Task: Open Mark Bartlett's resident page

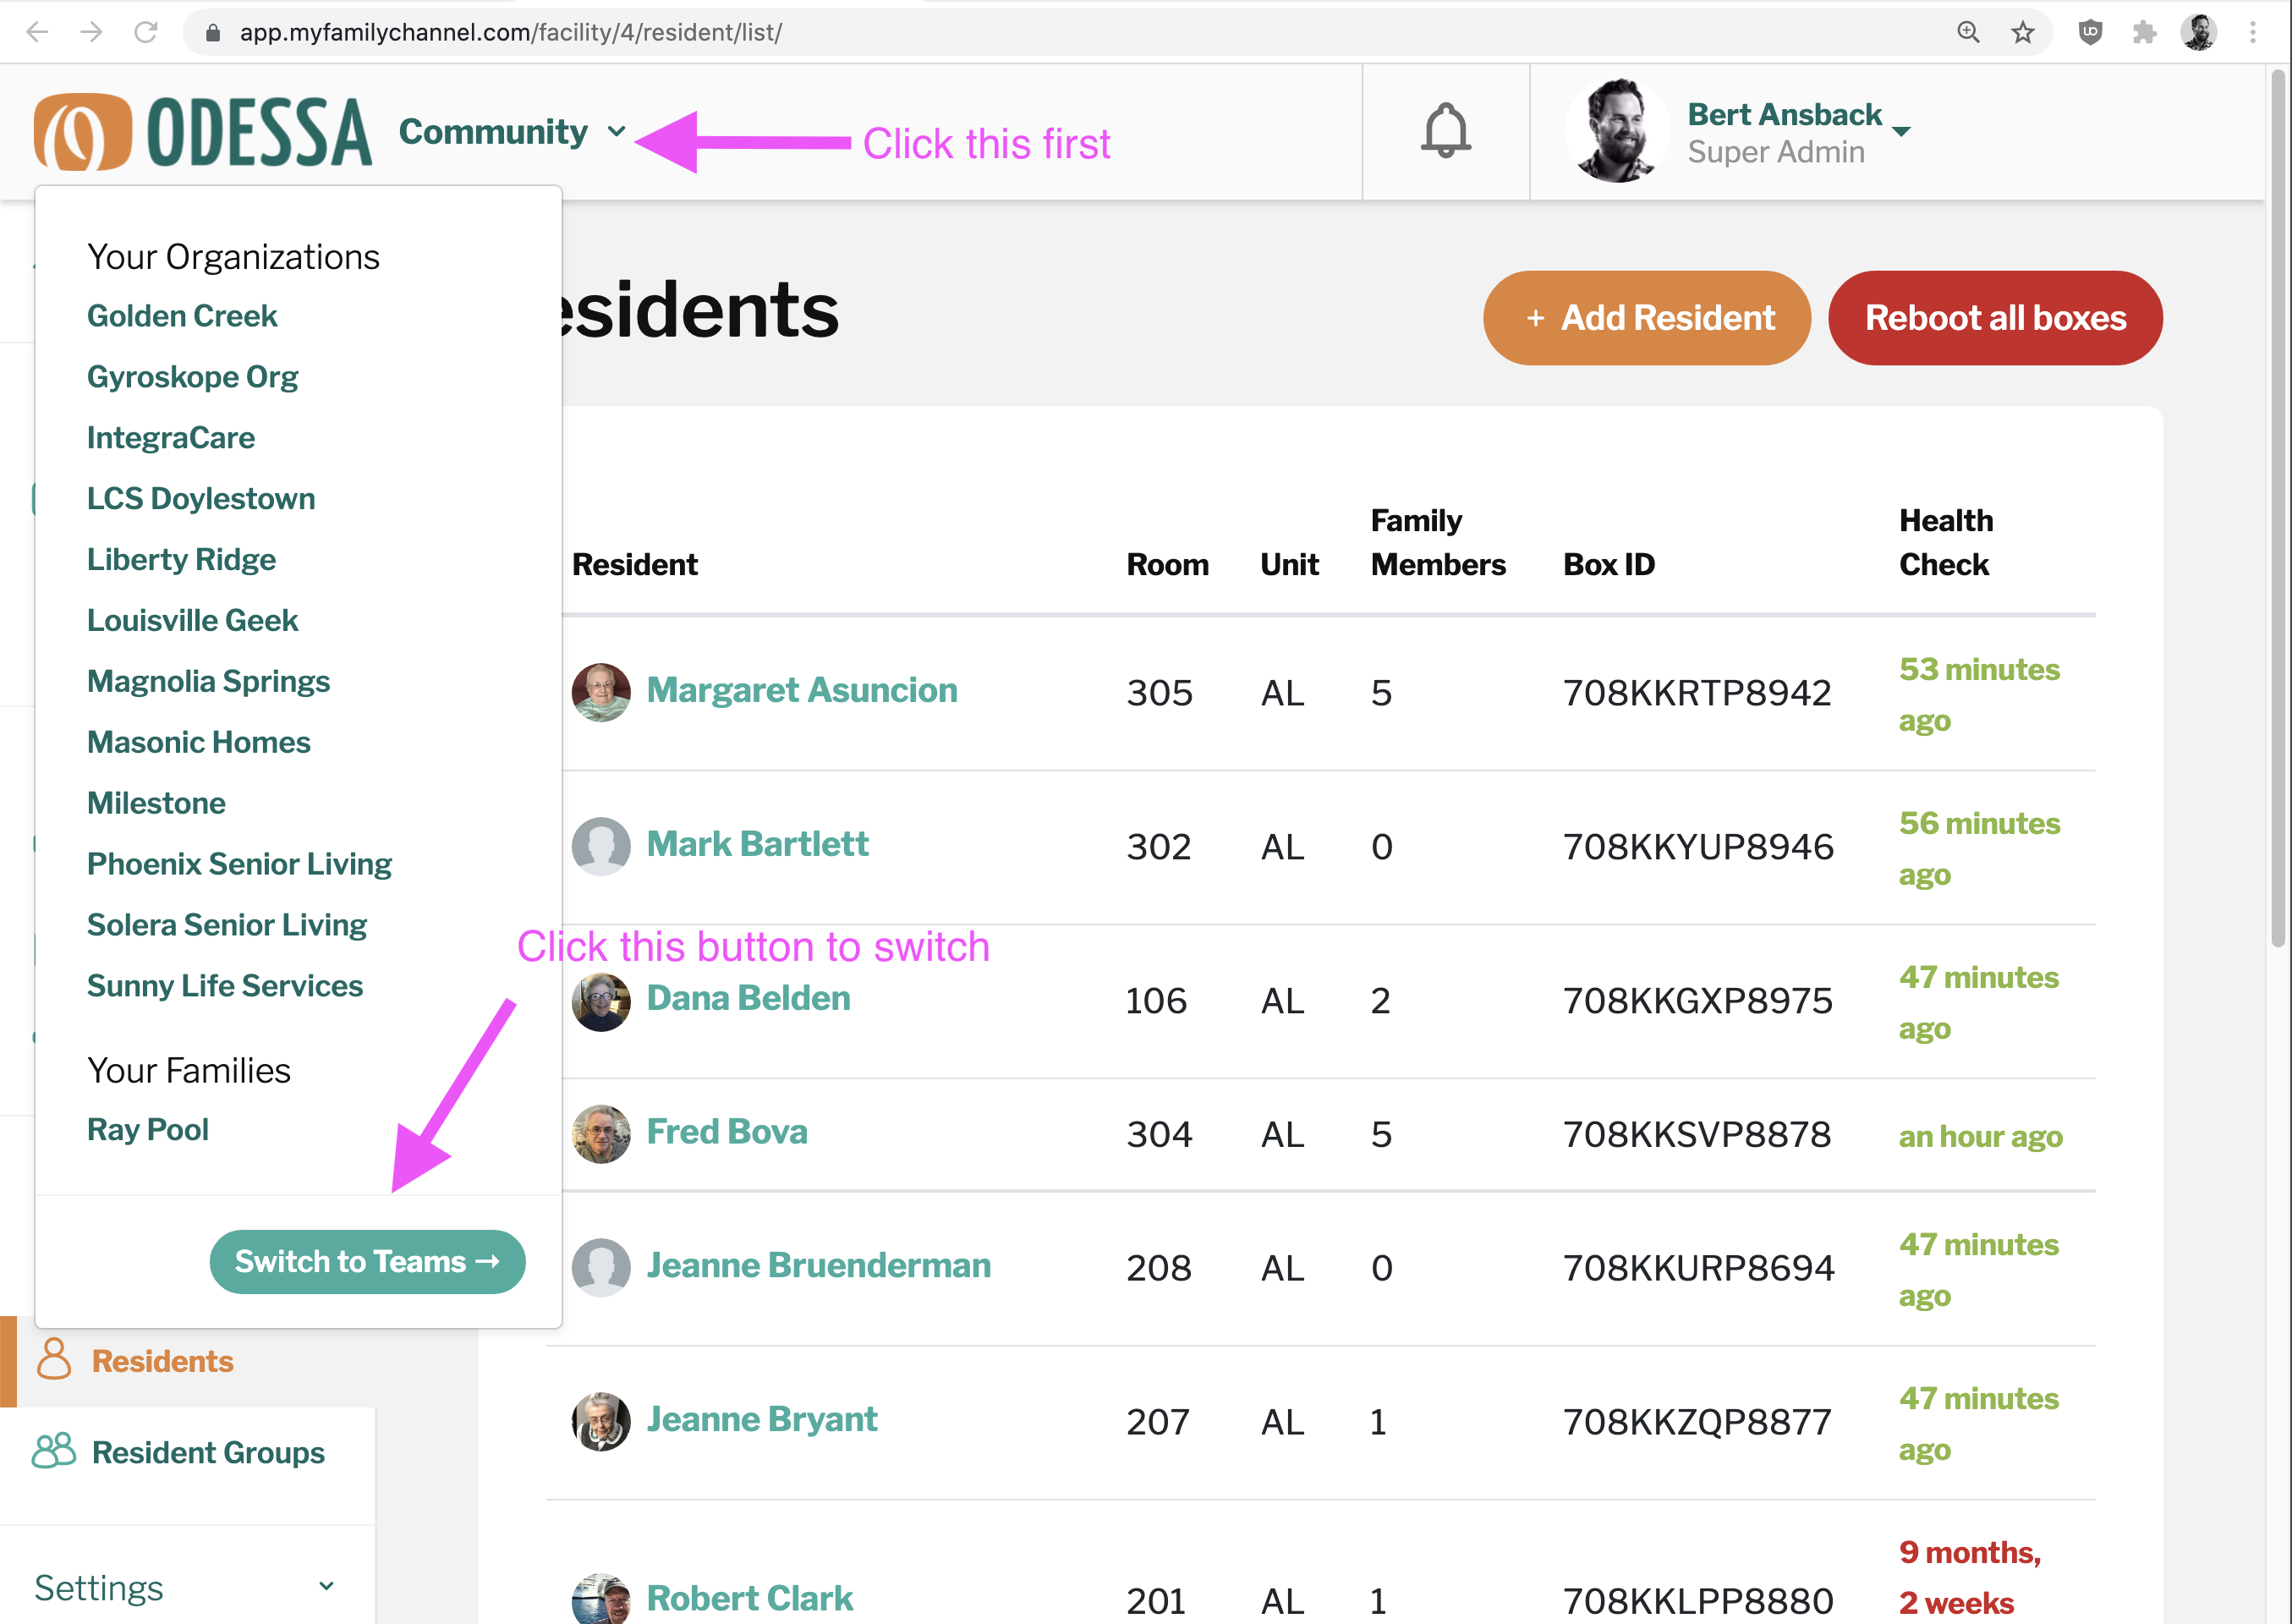Action: pyautogui.click(x=758, y=844)
